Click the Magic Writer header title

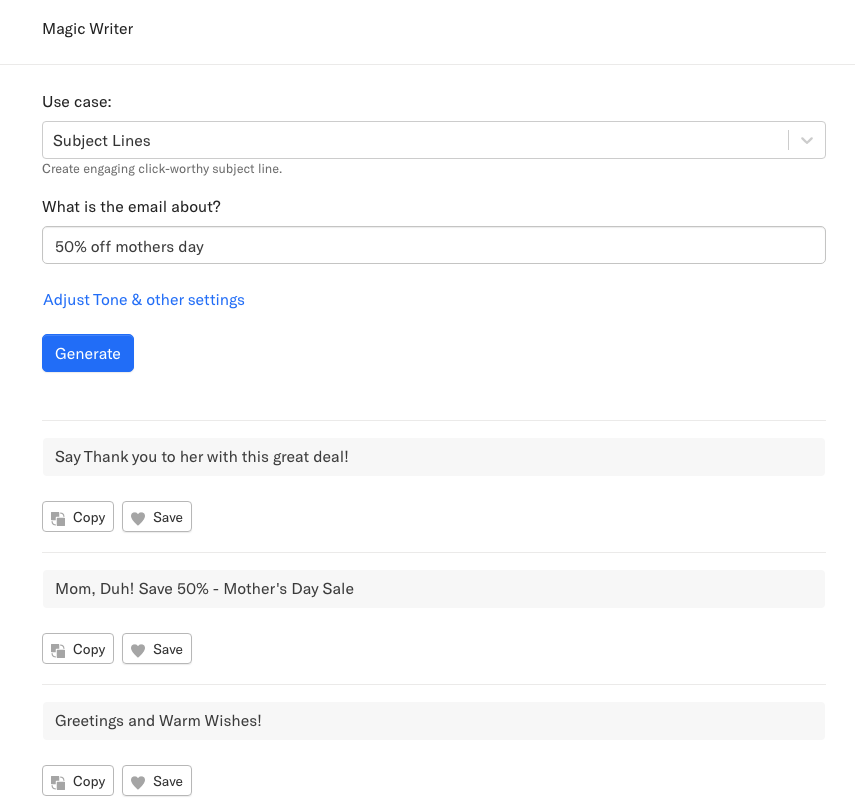coord(88,29)
